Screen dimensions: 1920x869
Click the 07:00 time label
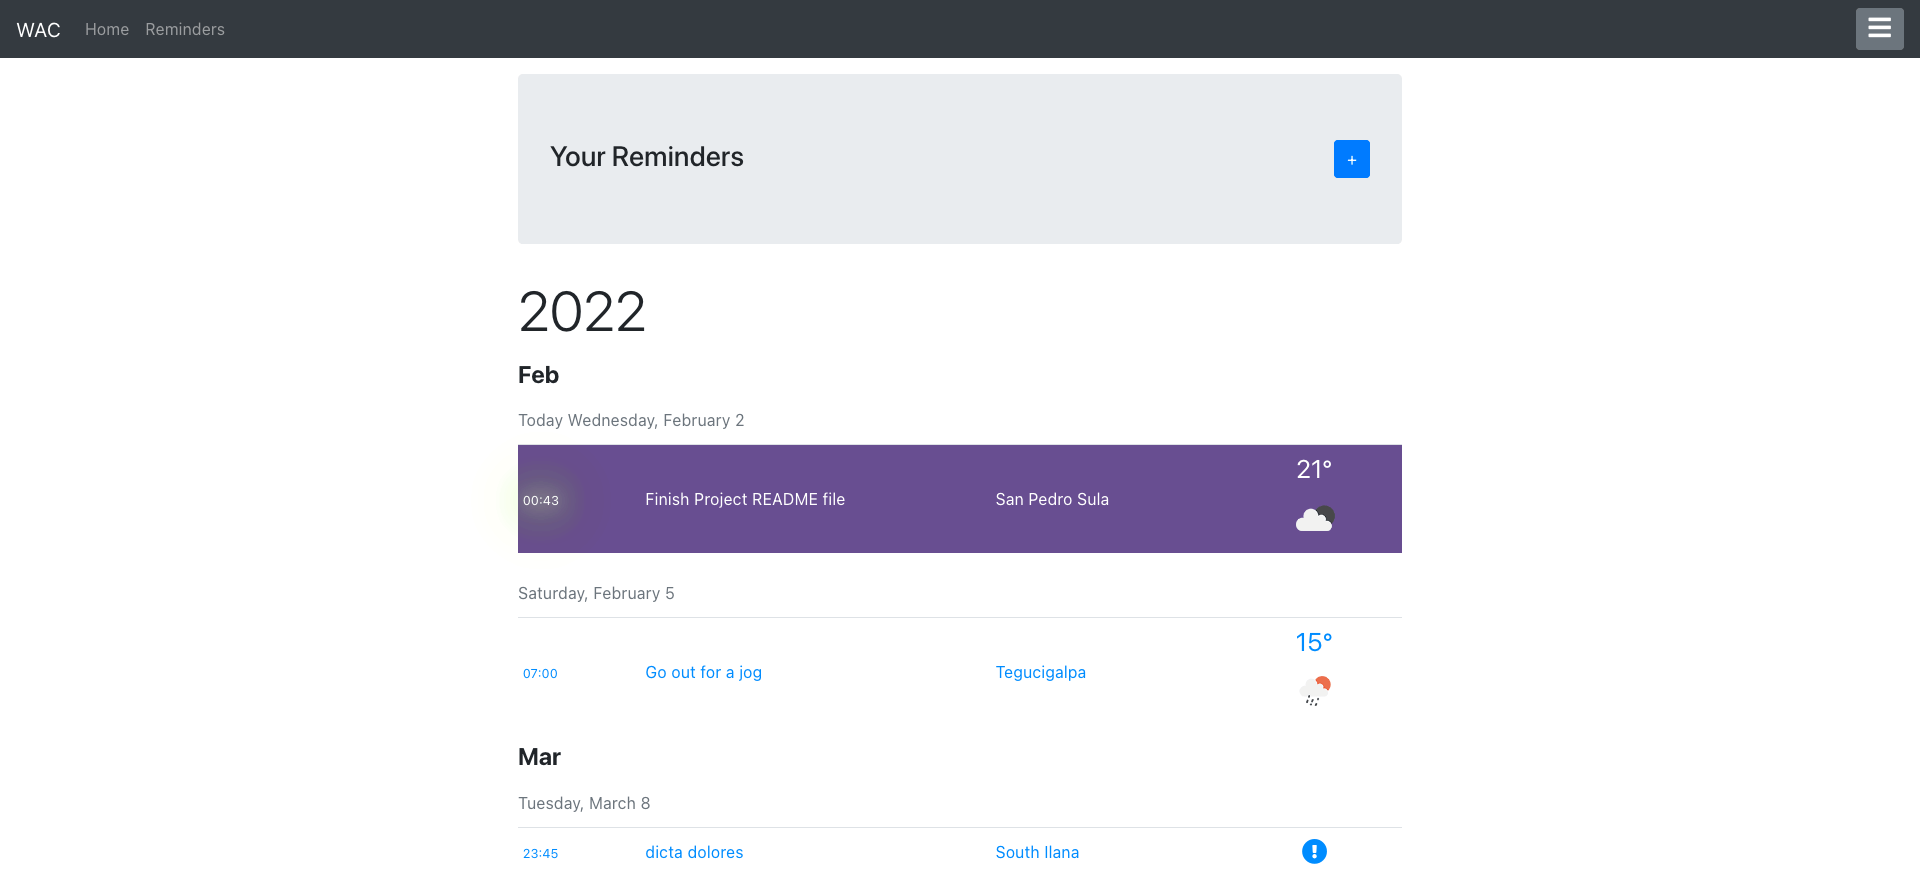540,673
